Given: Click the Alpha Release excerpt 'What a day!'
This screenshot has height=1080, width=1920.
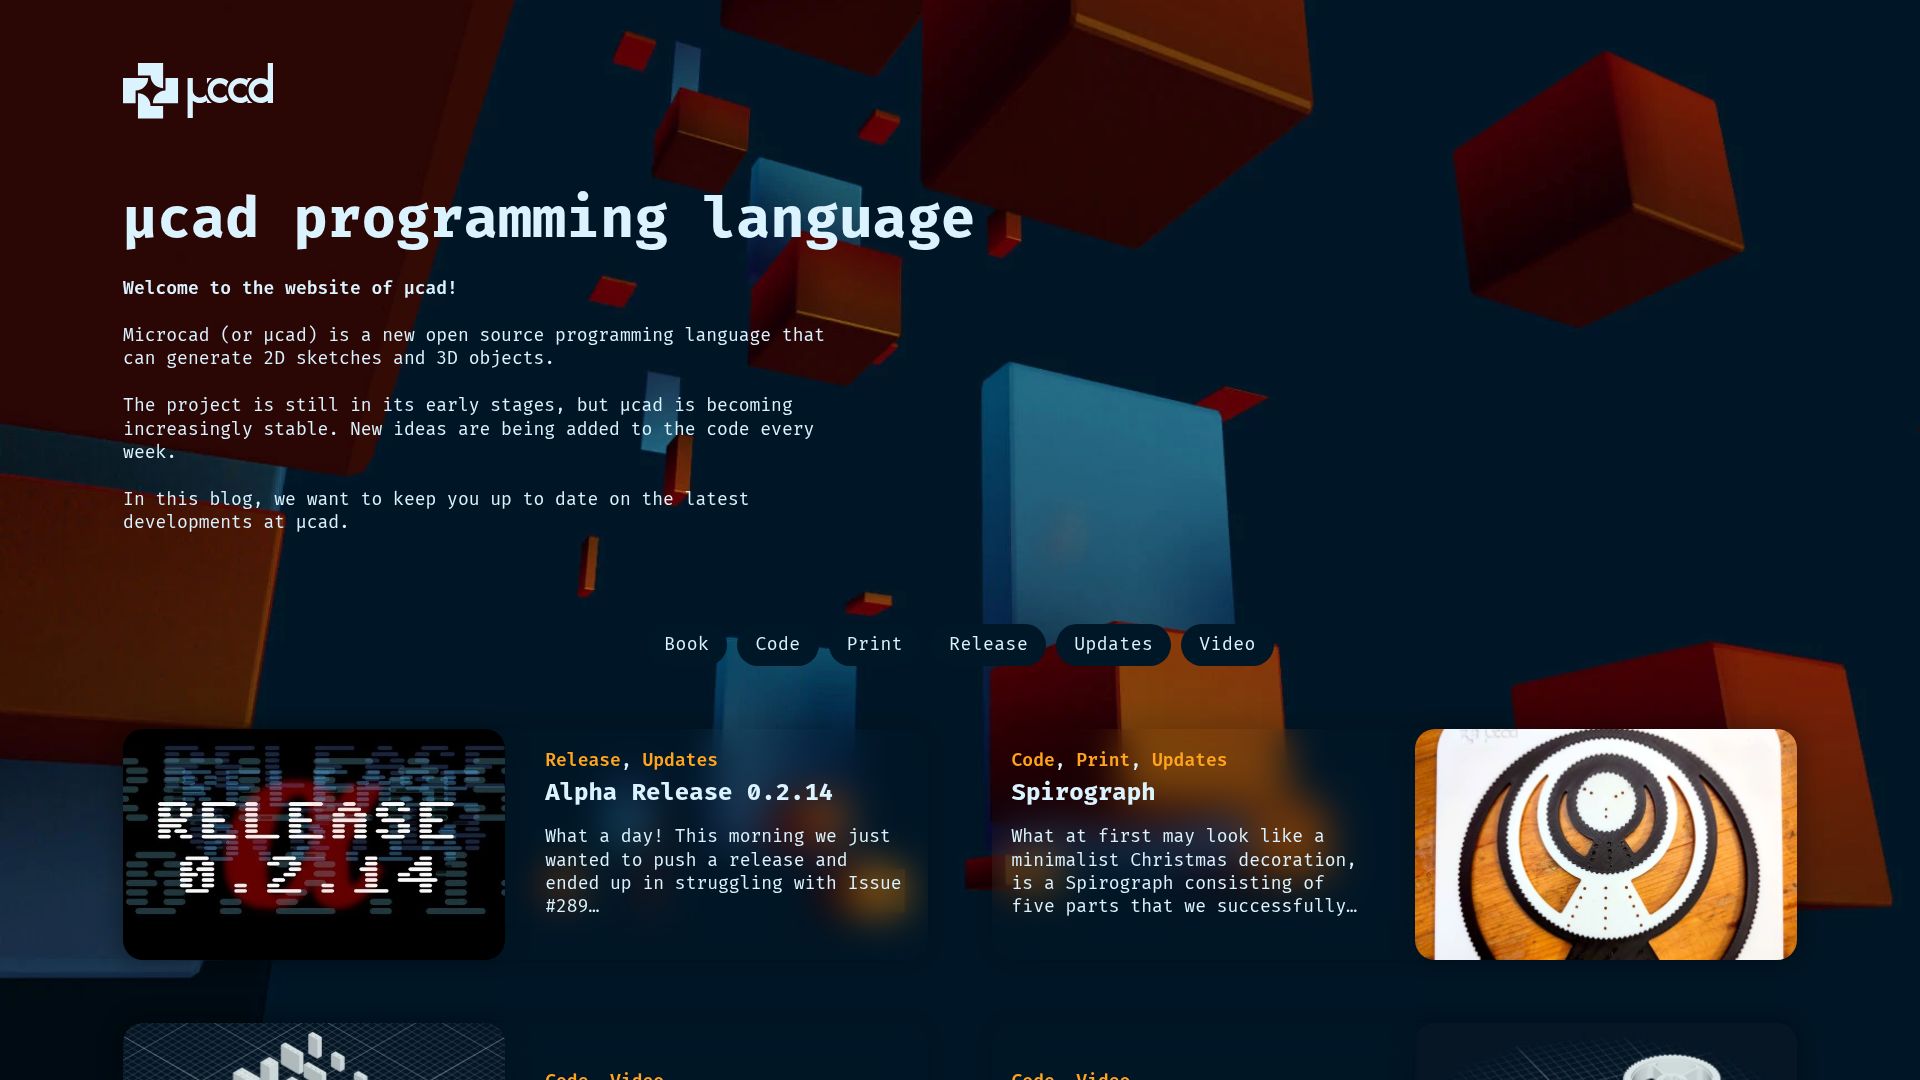Looking at the screenshot, I should (724, 871).
